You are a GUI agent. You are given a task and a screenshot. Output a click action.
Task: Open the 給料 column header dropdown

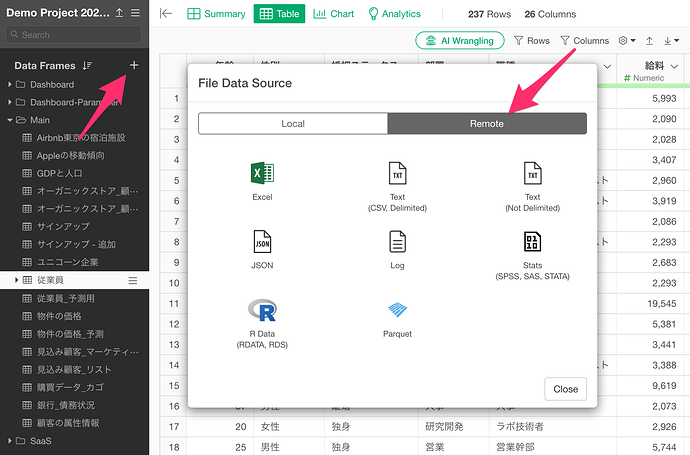(x=674, y=66)
